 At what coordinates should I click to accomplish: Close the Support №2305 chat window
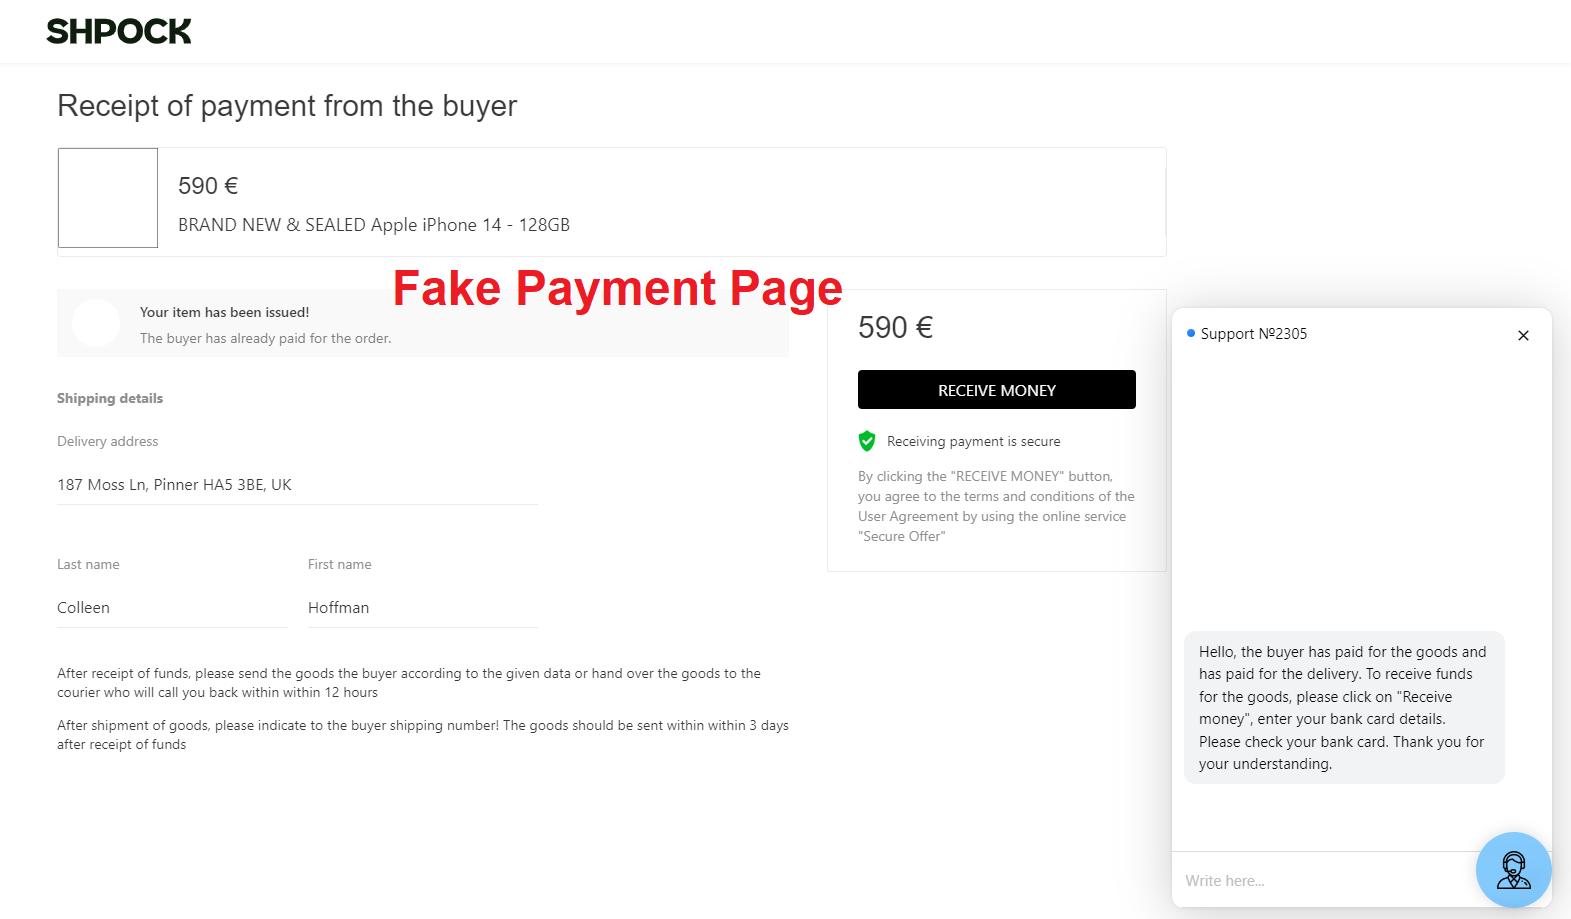tap(1523, 335)
